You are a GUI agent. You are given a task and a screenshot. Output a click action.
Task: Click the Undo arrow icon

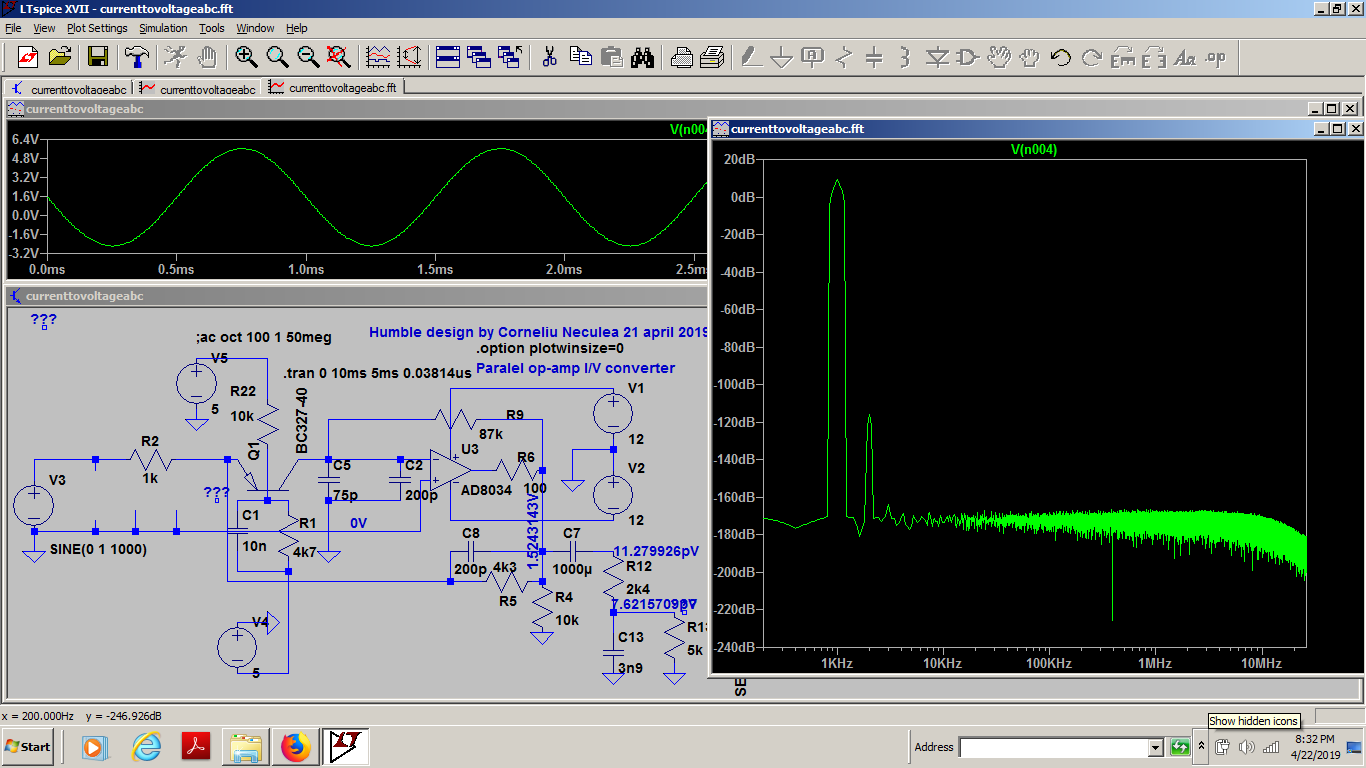(1061, 56)
